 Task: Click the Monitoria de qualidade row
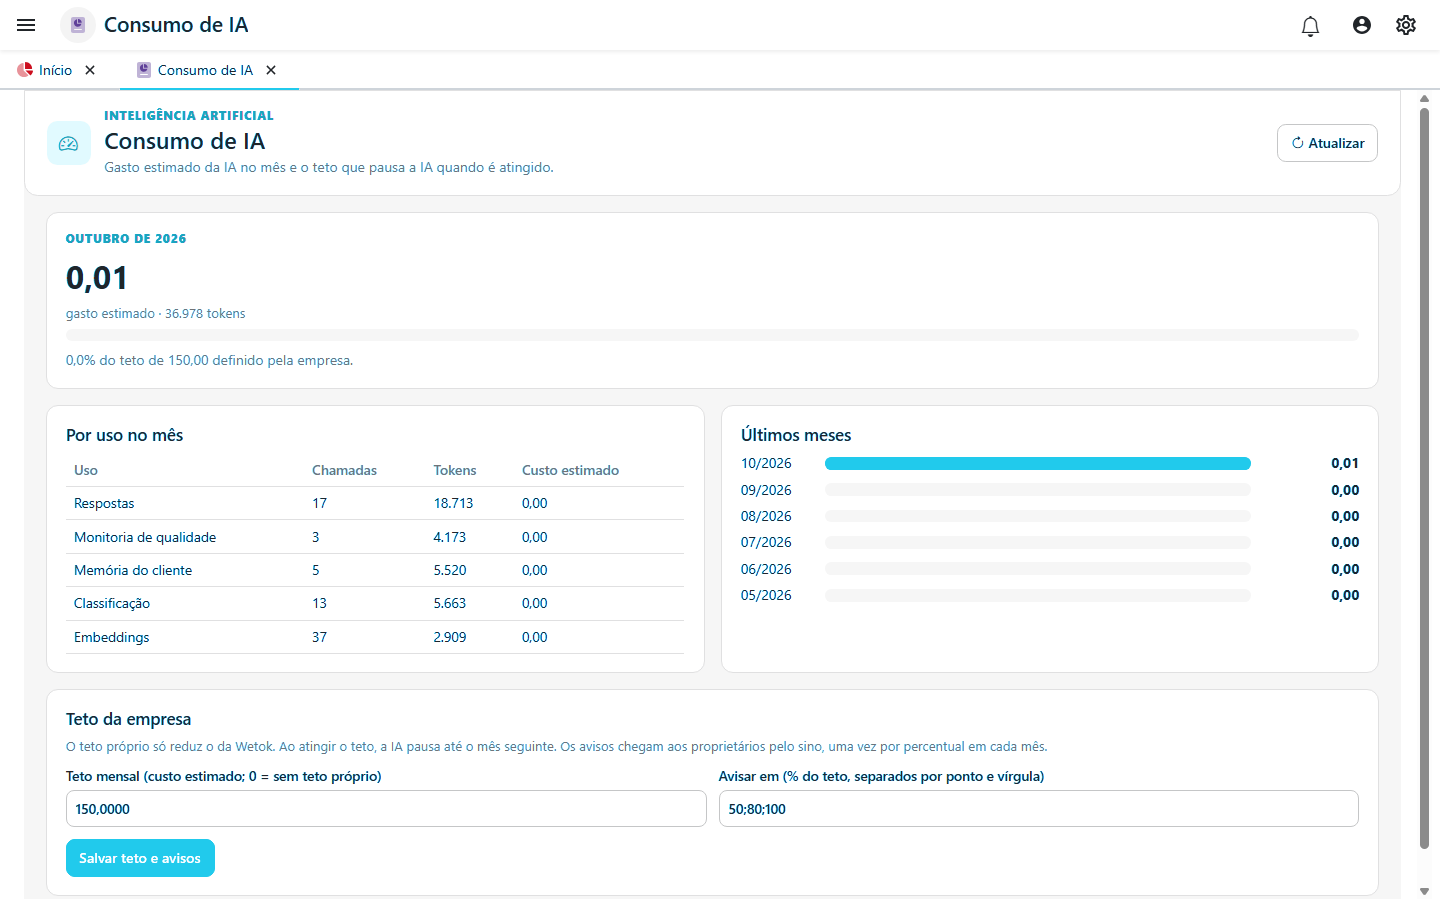point(375,537)
